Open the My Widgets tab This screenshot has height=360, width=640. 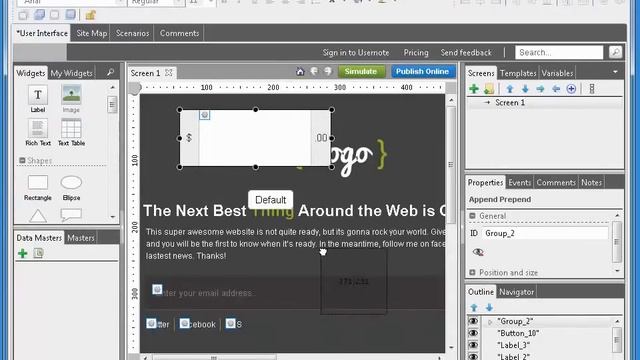(71, 73)
